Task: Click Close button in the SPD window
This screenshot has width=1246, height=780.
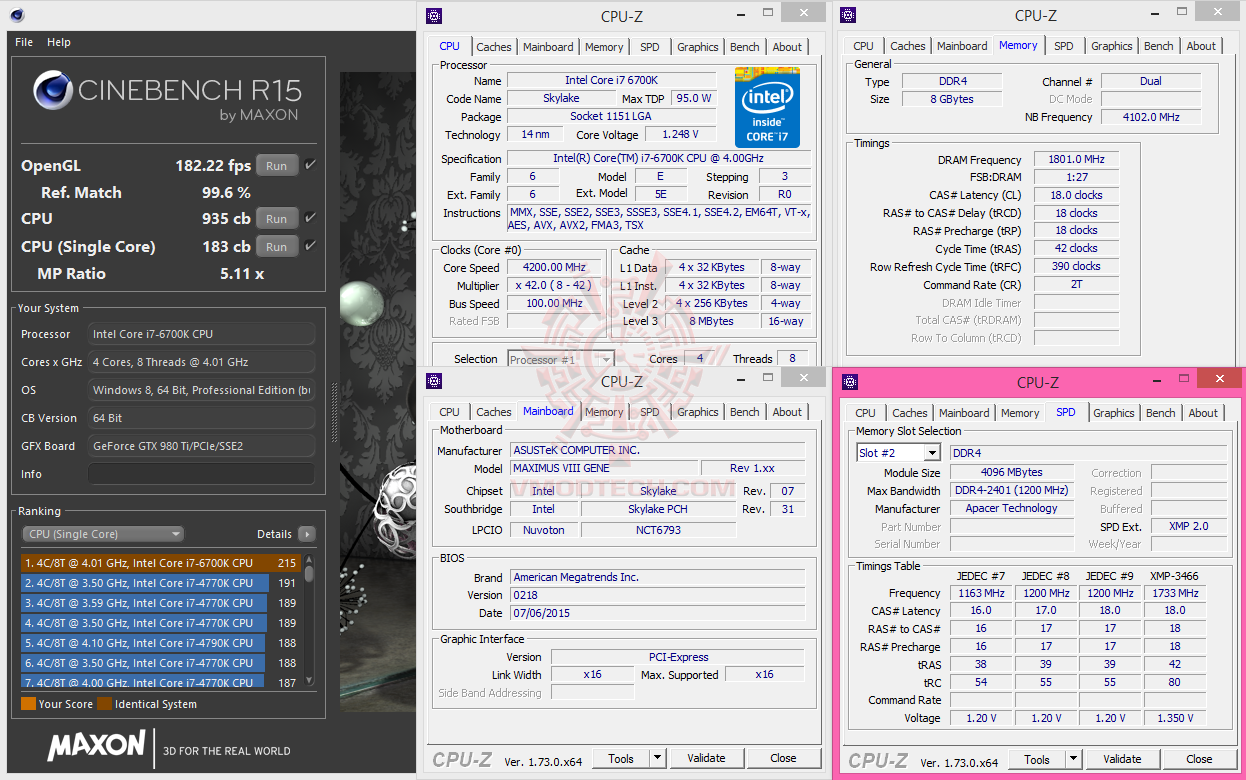Action: tap(1199, 759)
